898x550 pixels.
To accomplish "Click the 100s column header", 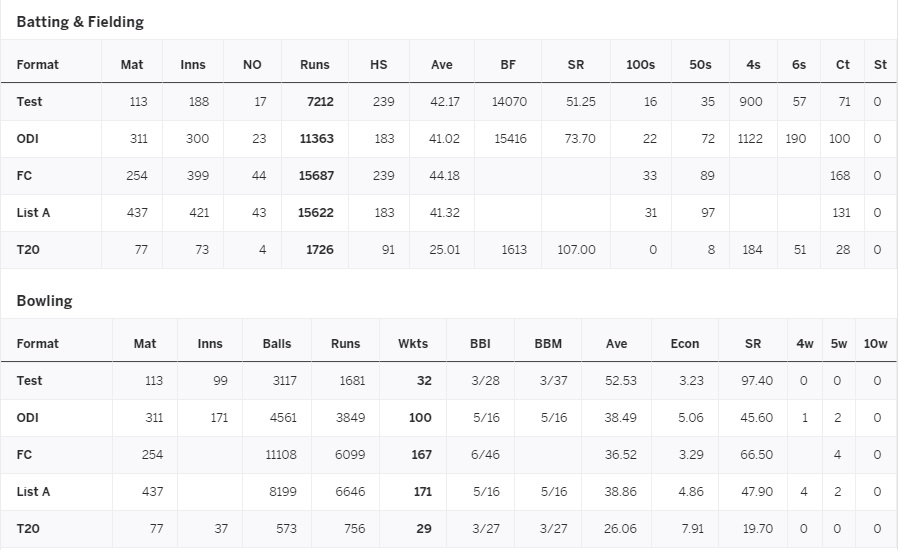I will (x=640, y=65).
